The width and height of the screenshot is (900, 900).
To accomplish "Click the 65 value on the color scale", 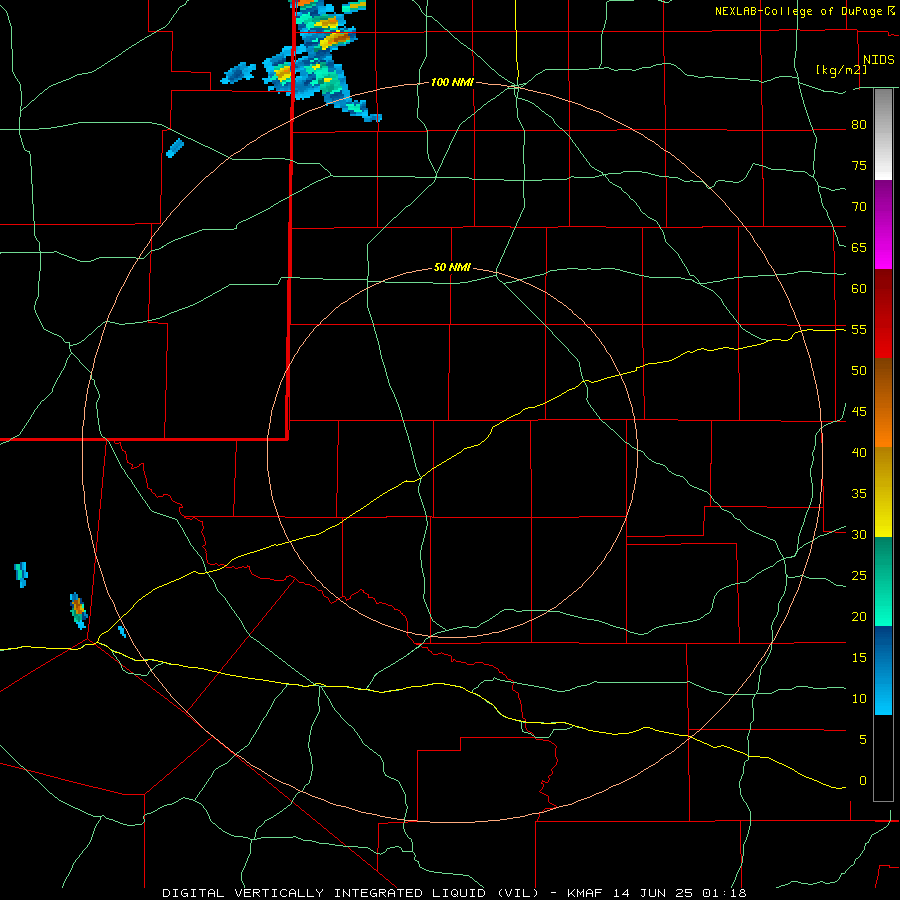I will pyautogui.click(x=859, y=247).
